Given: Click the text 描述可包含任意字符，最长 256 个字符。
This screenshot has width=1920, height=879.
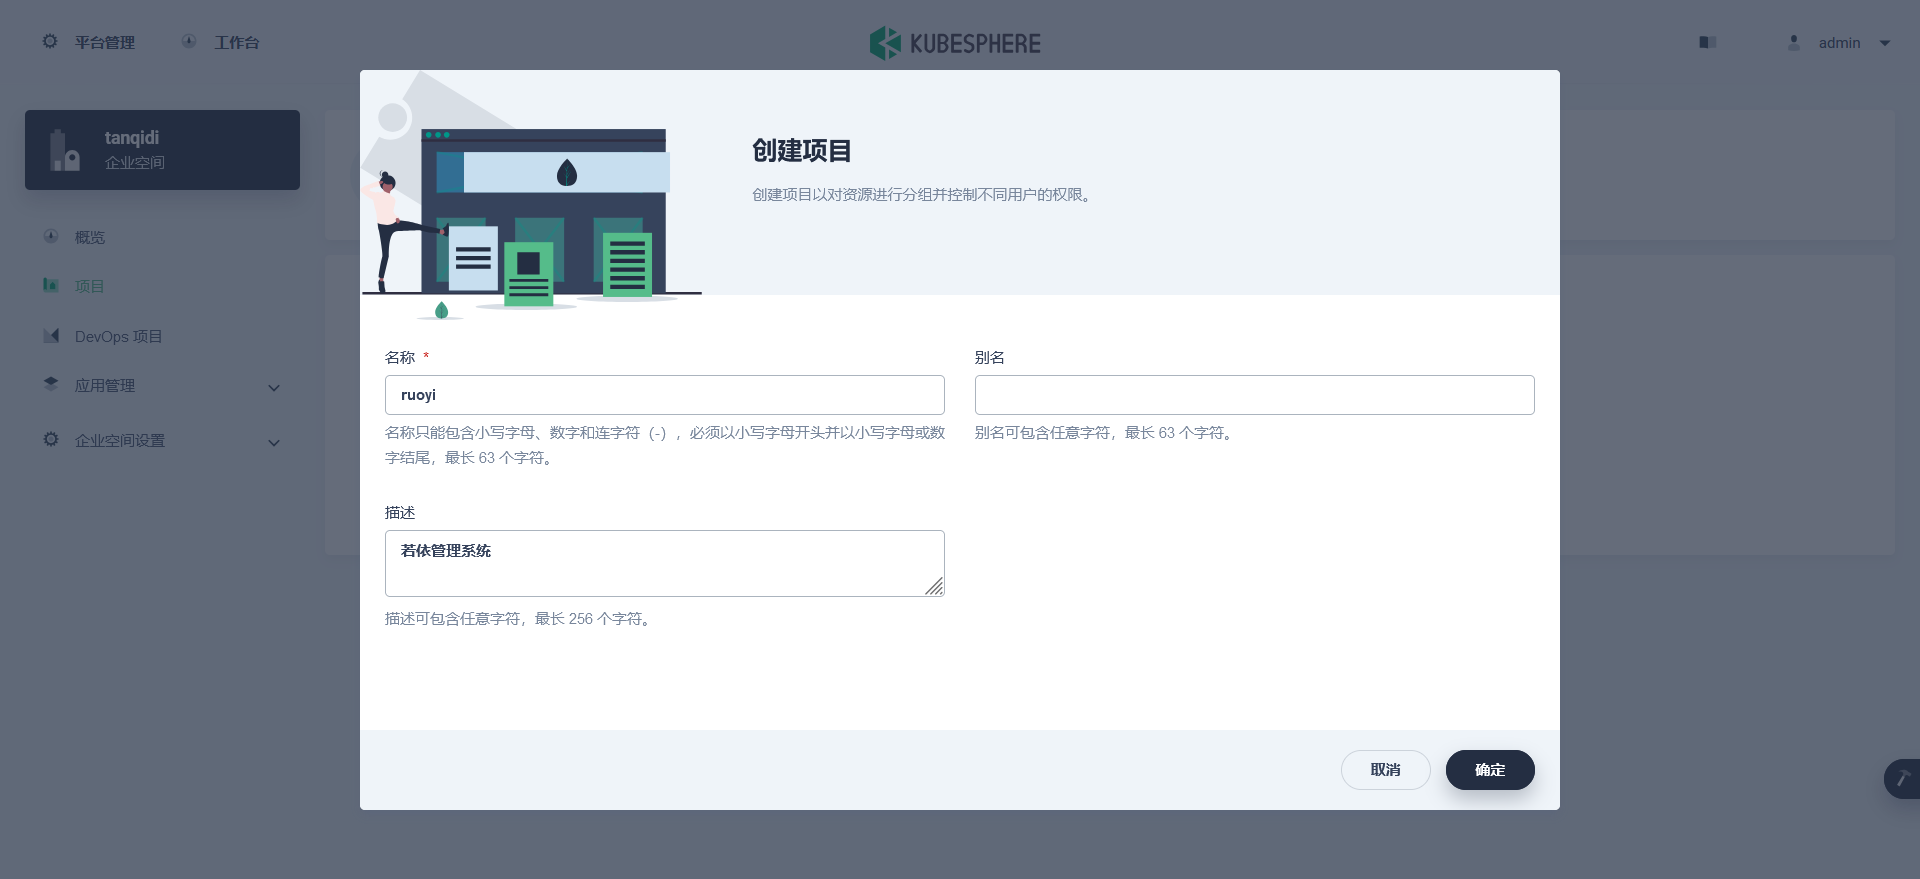Looking at the screenshot, I should tap(520, 619).
